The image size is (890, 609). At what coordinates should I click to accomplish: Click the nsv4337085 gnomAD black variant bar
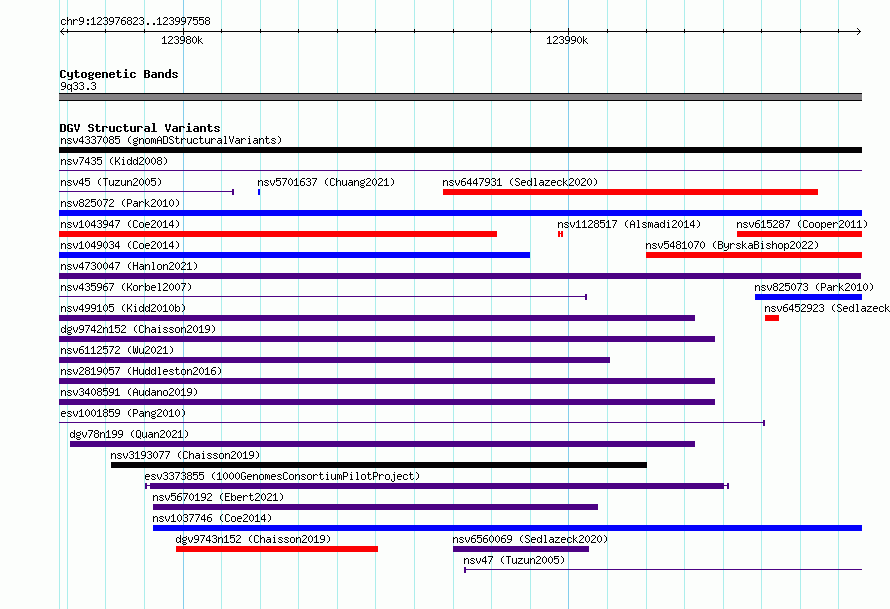pyautogui.click(x=460, y=150)
